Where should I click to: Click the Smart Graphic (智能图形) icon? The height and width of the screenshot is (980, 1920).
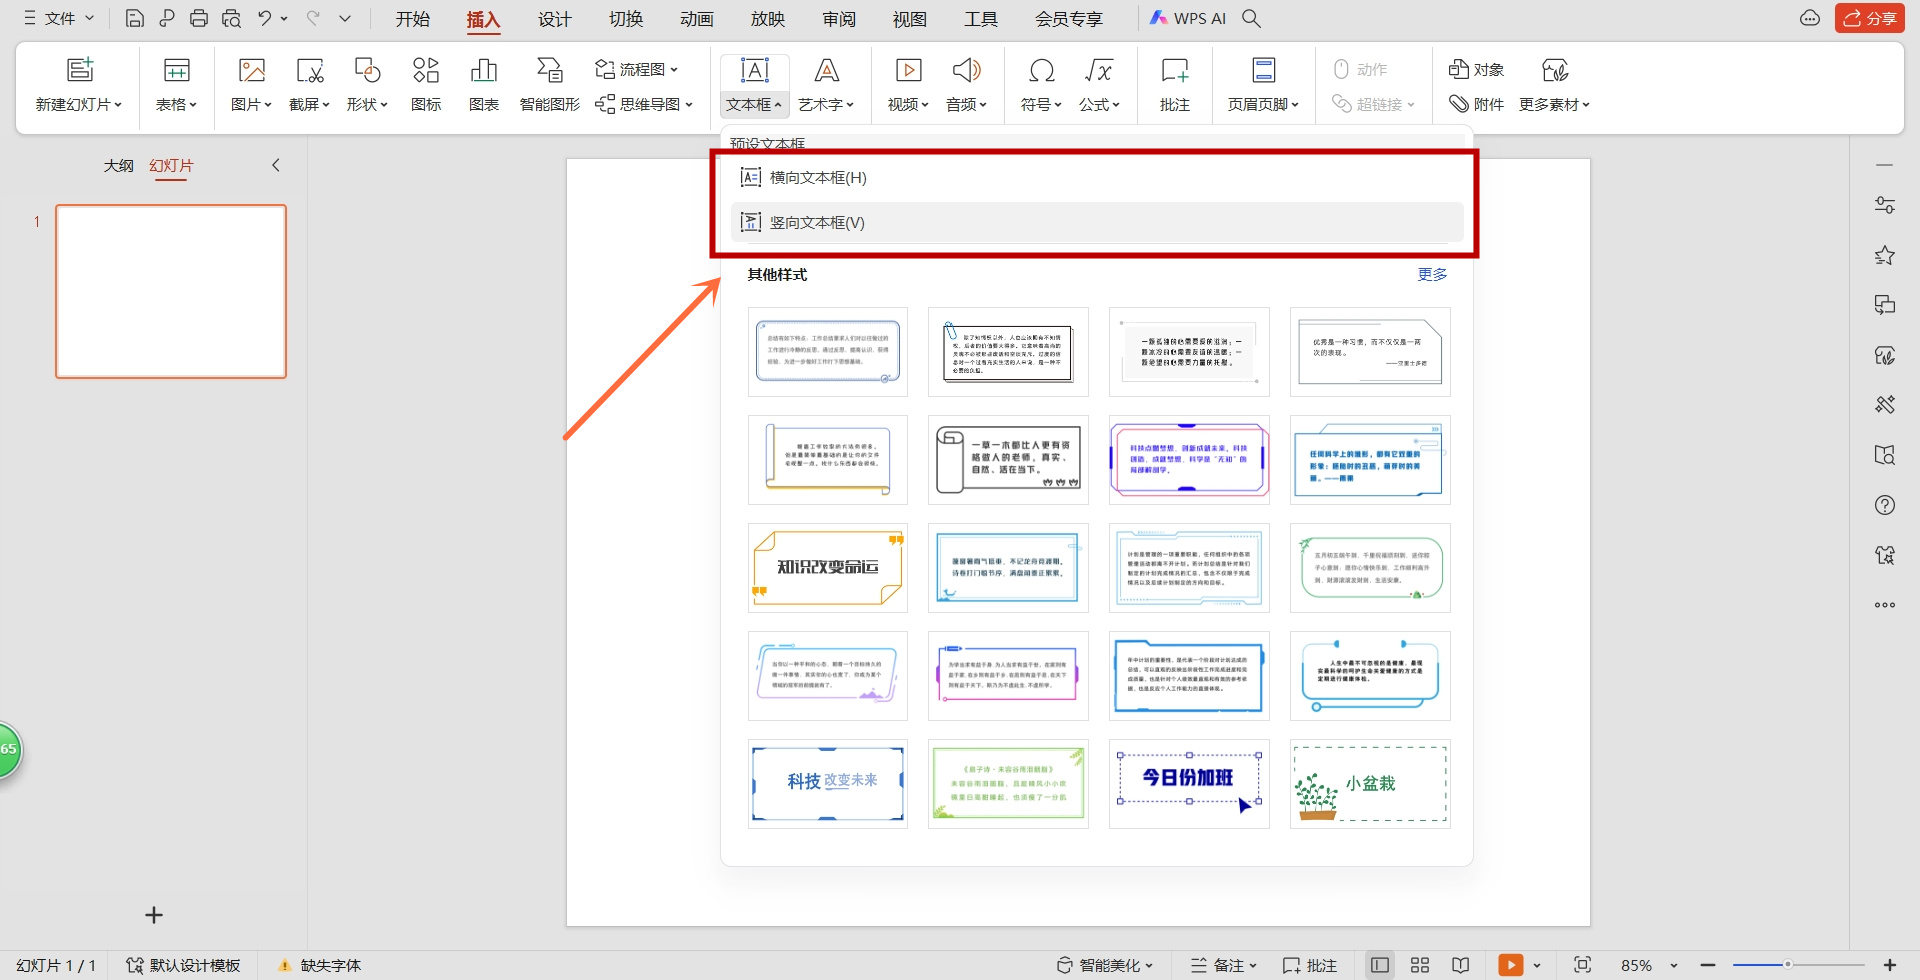click(549, 83)
